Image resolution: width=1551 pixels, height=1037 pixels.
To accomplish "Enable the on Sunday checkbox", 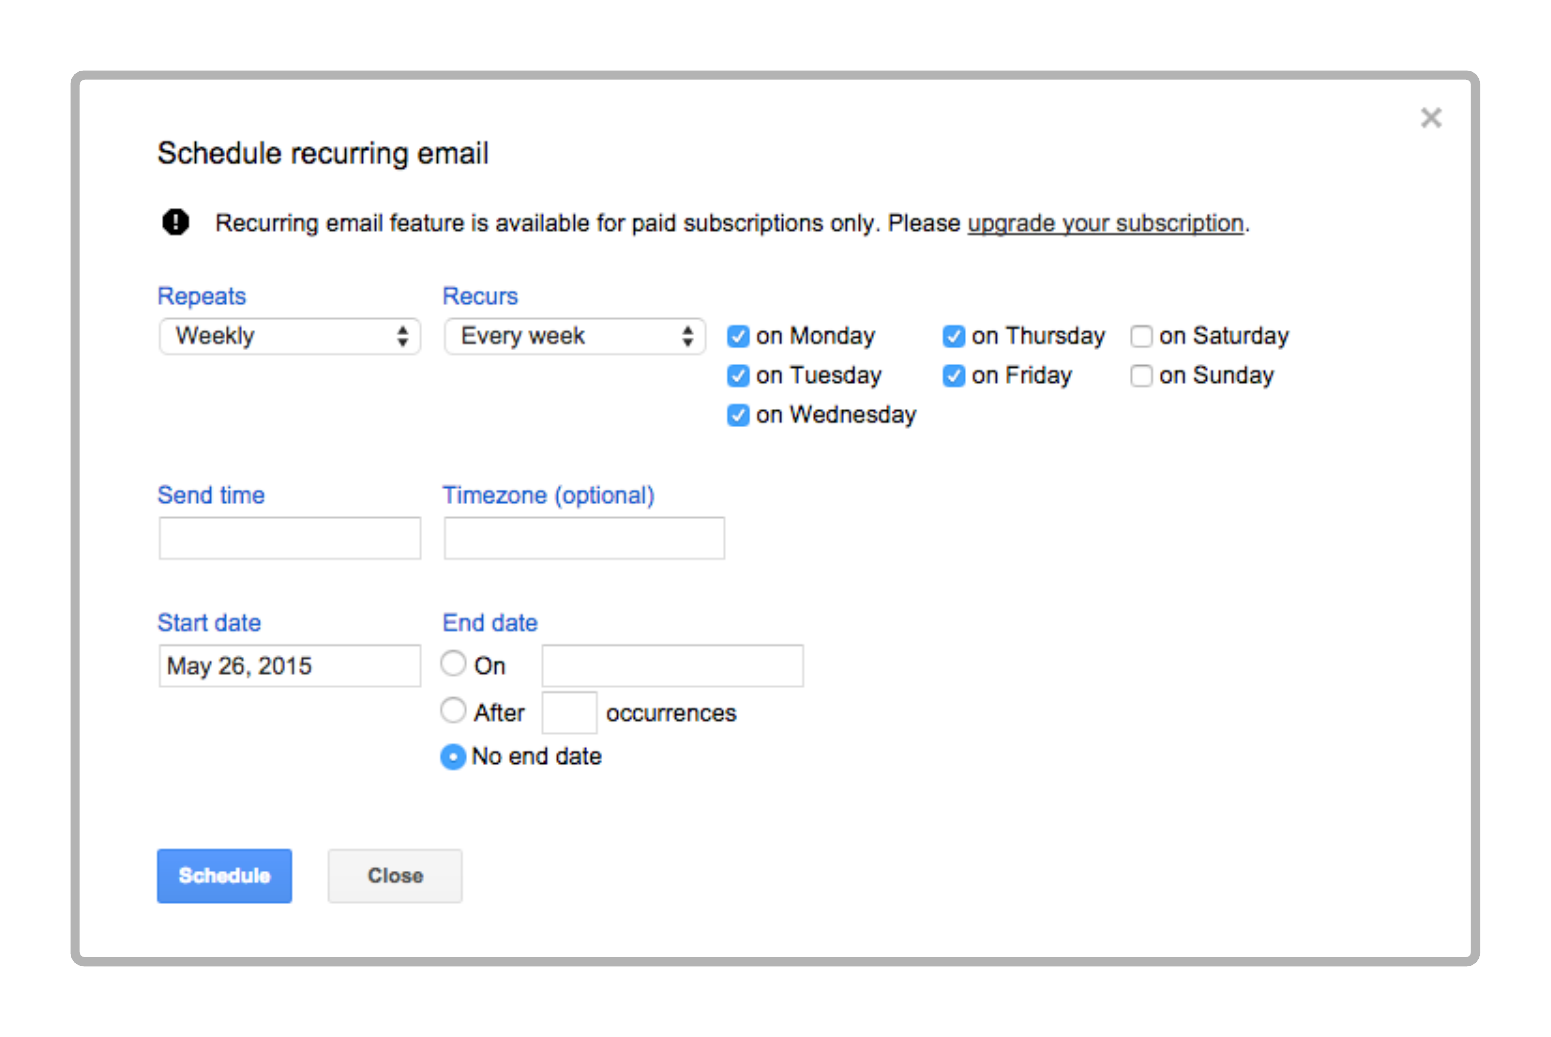I will [1141, 376].
